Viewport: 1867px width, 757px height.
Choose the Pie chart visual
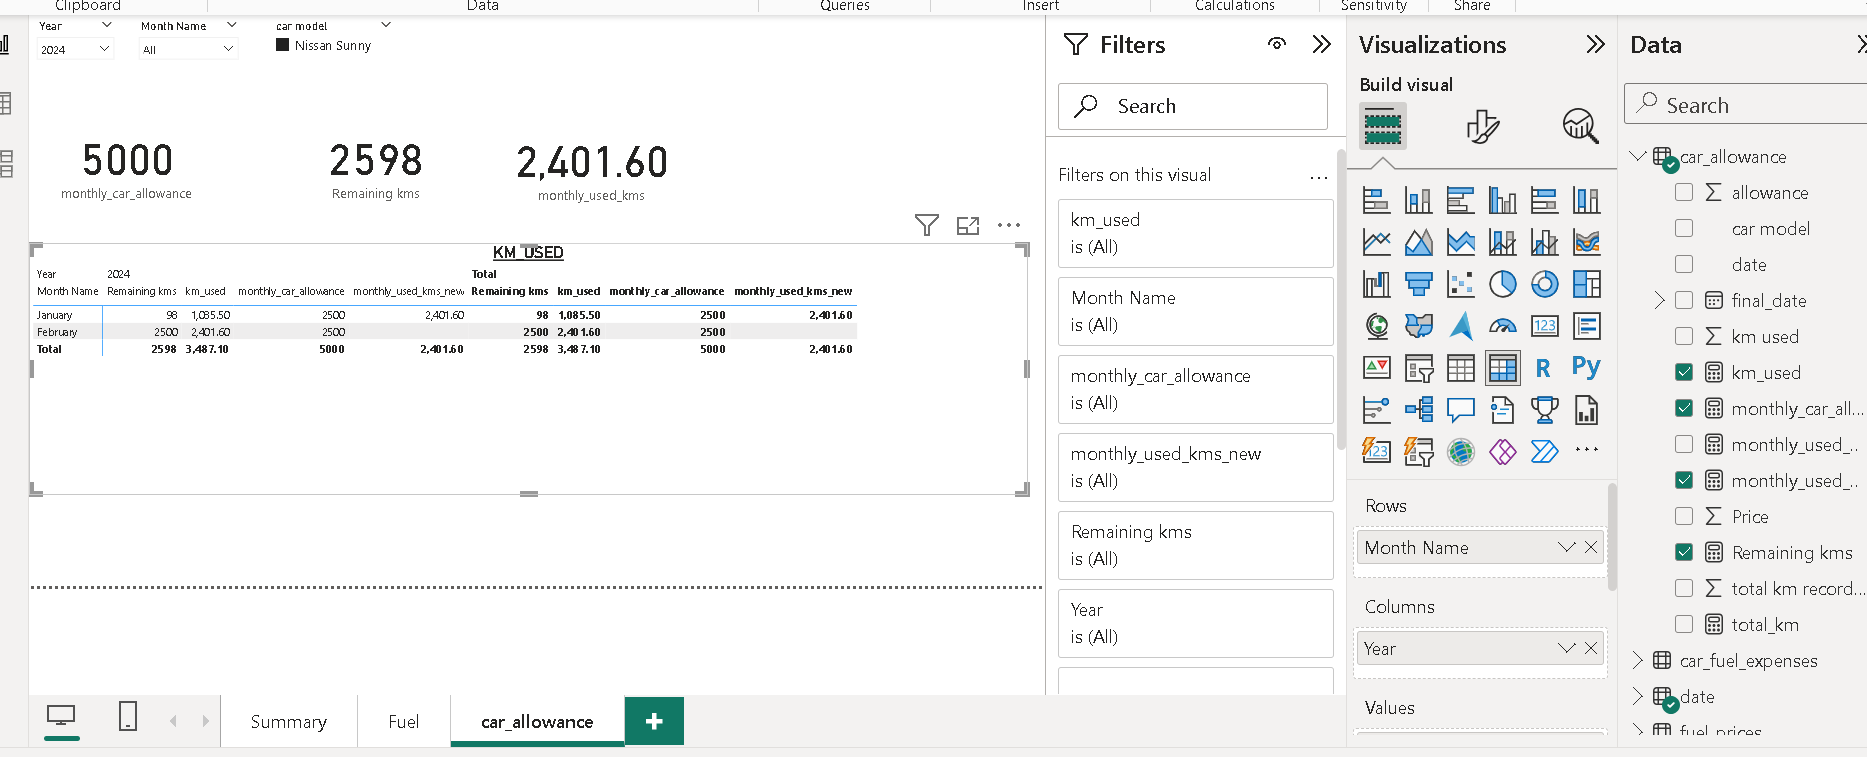1502,284
